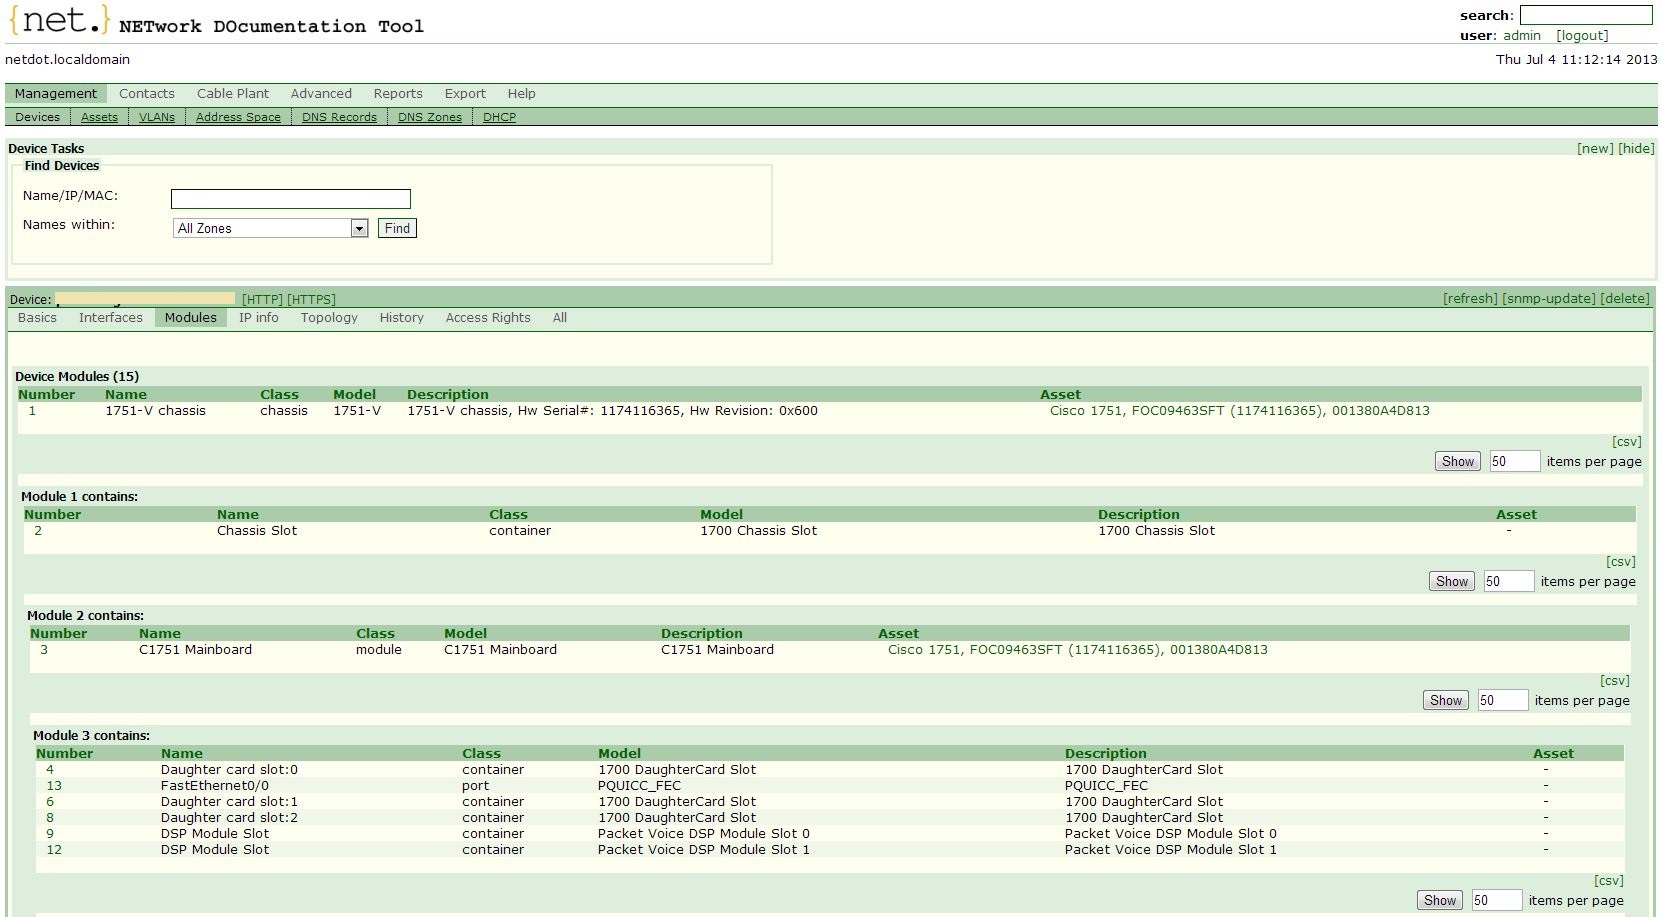Screen dimensions: 1662x917
Task: Open Cisco 1751 asset link for Mainboard
Action: (1077, 649)
